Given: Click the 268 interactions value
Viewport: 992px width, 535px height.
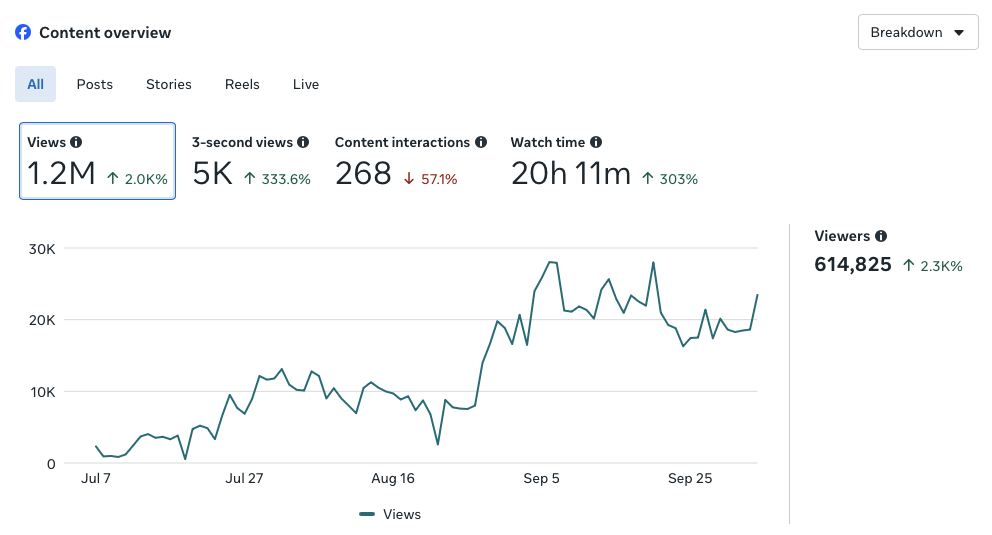Looking at the screenshot, I should click(x=363, y=173).
